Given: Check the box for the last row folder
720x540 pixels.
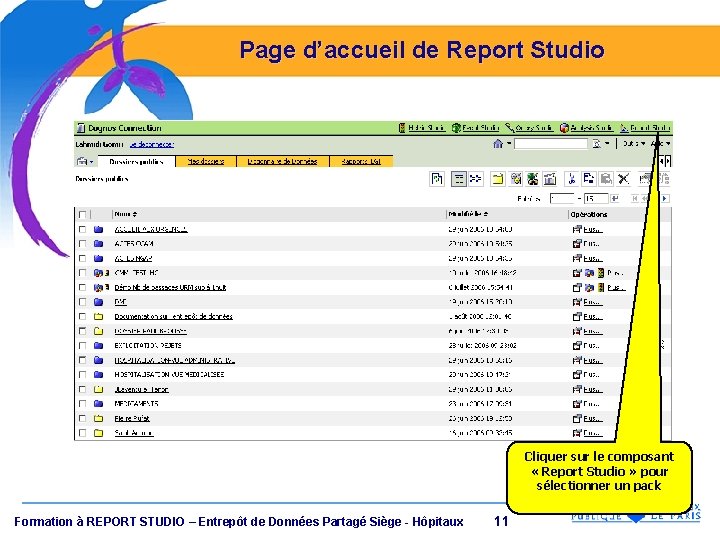Looking at the screenshot, I should click(x=82, y=433).
